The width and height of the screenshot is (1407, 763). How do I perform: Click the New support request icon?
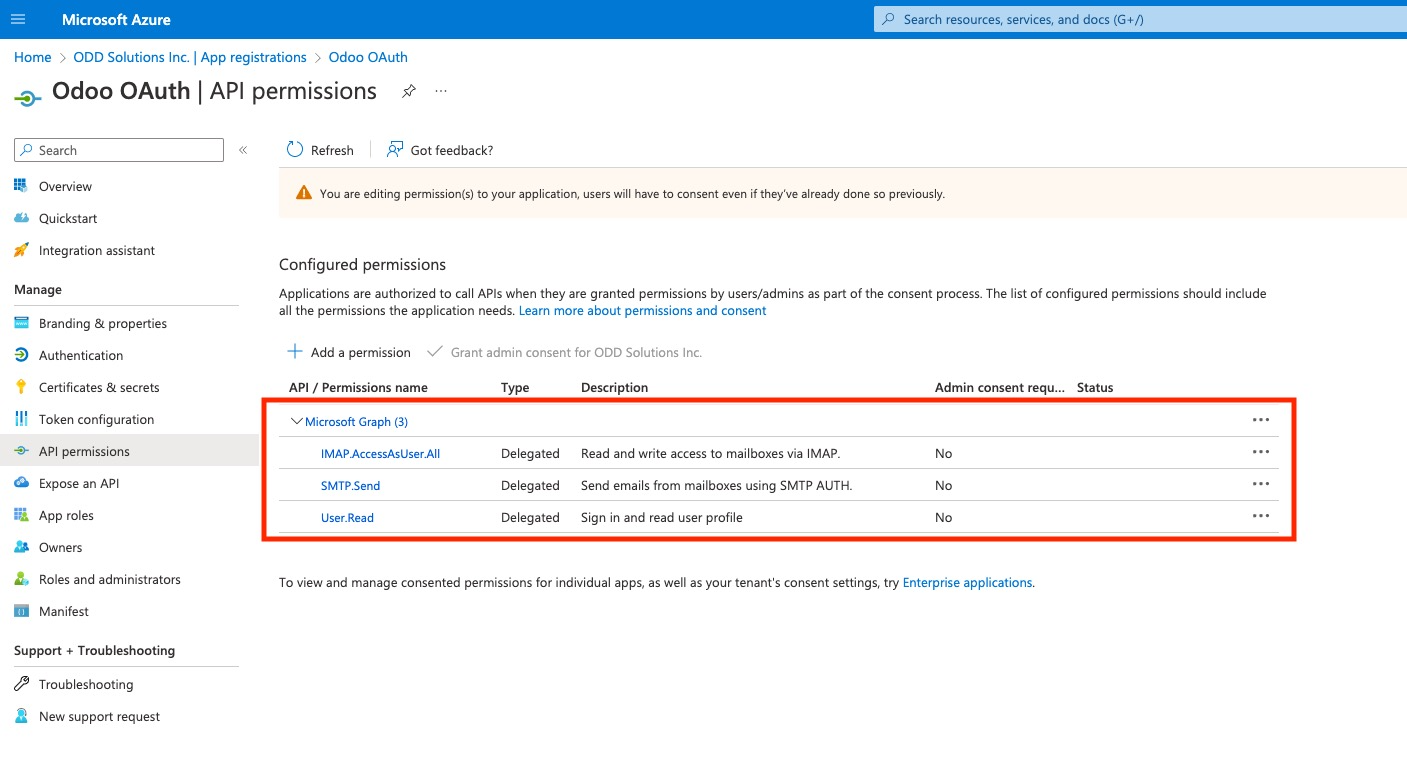(21, 716)
